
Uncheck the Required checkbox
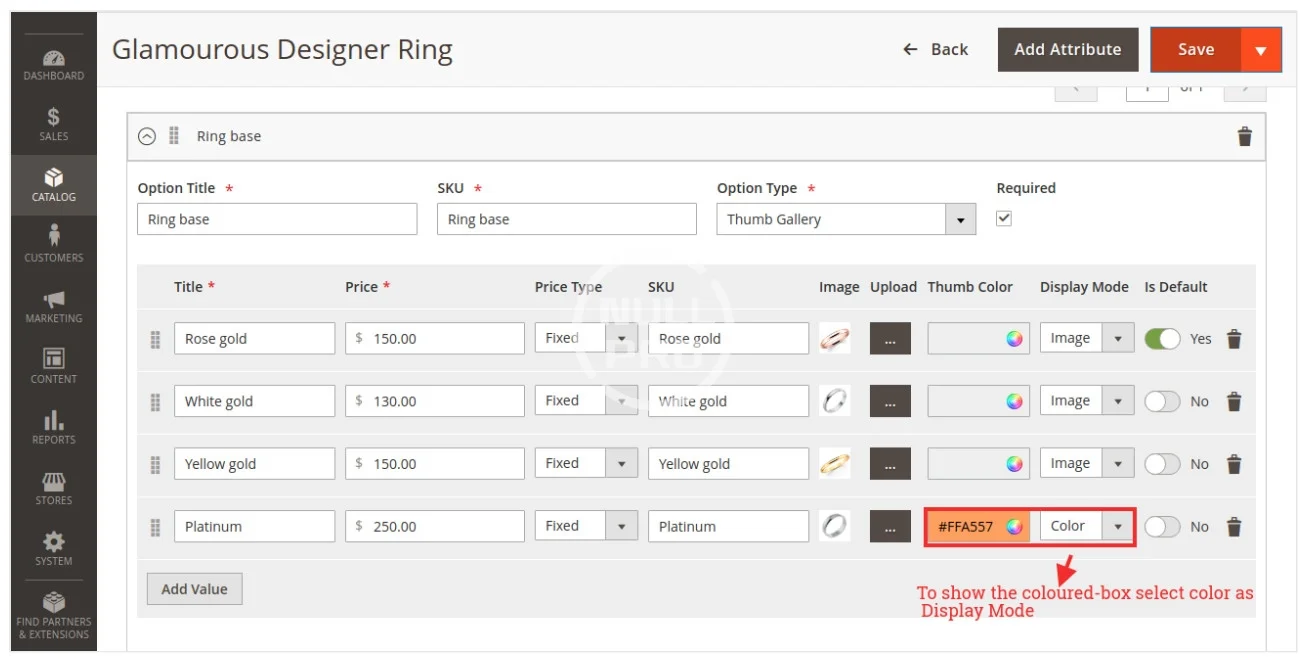pos(1004,219)
